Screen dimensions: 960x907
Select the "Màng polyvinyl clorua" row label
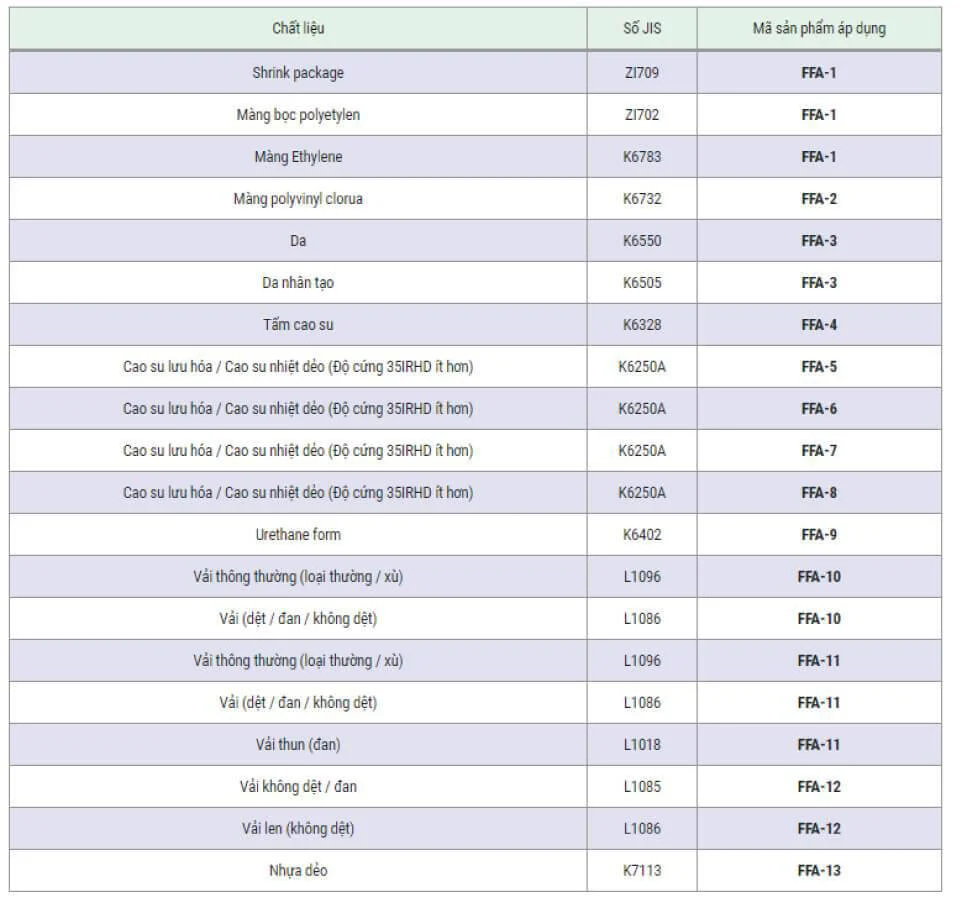click(x=298, y=199)
